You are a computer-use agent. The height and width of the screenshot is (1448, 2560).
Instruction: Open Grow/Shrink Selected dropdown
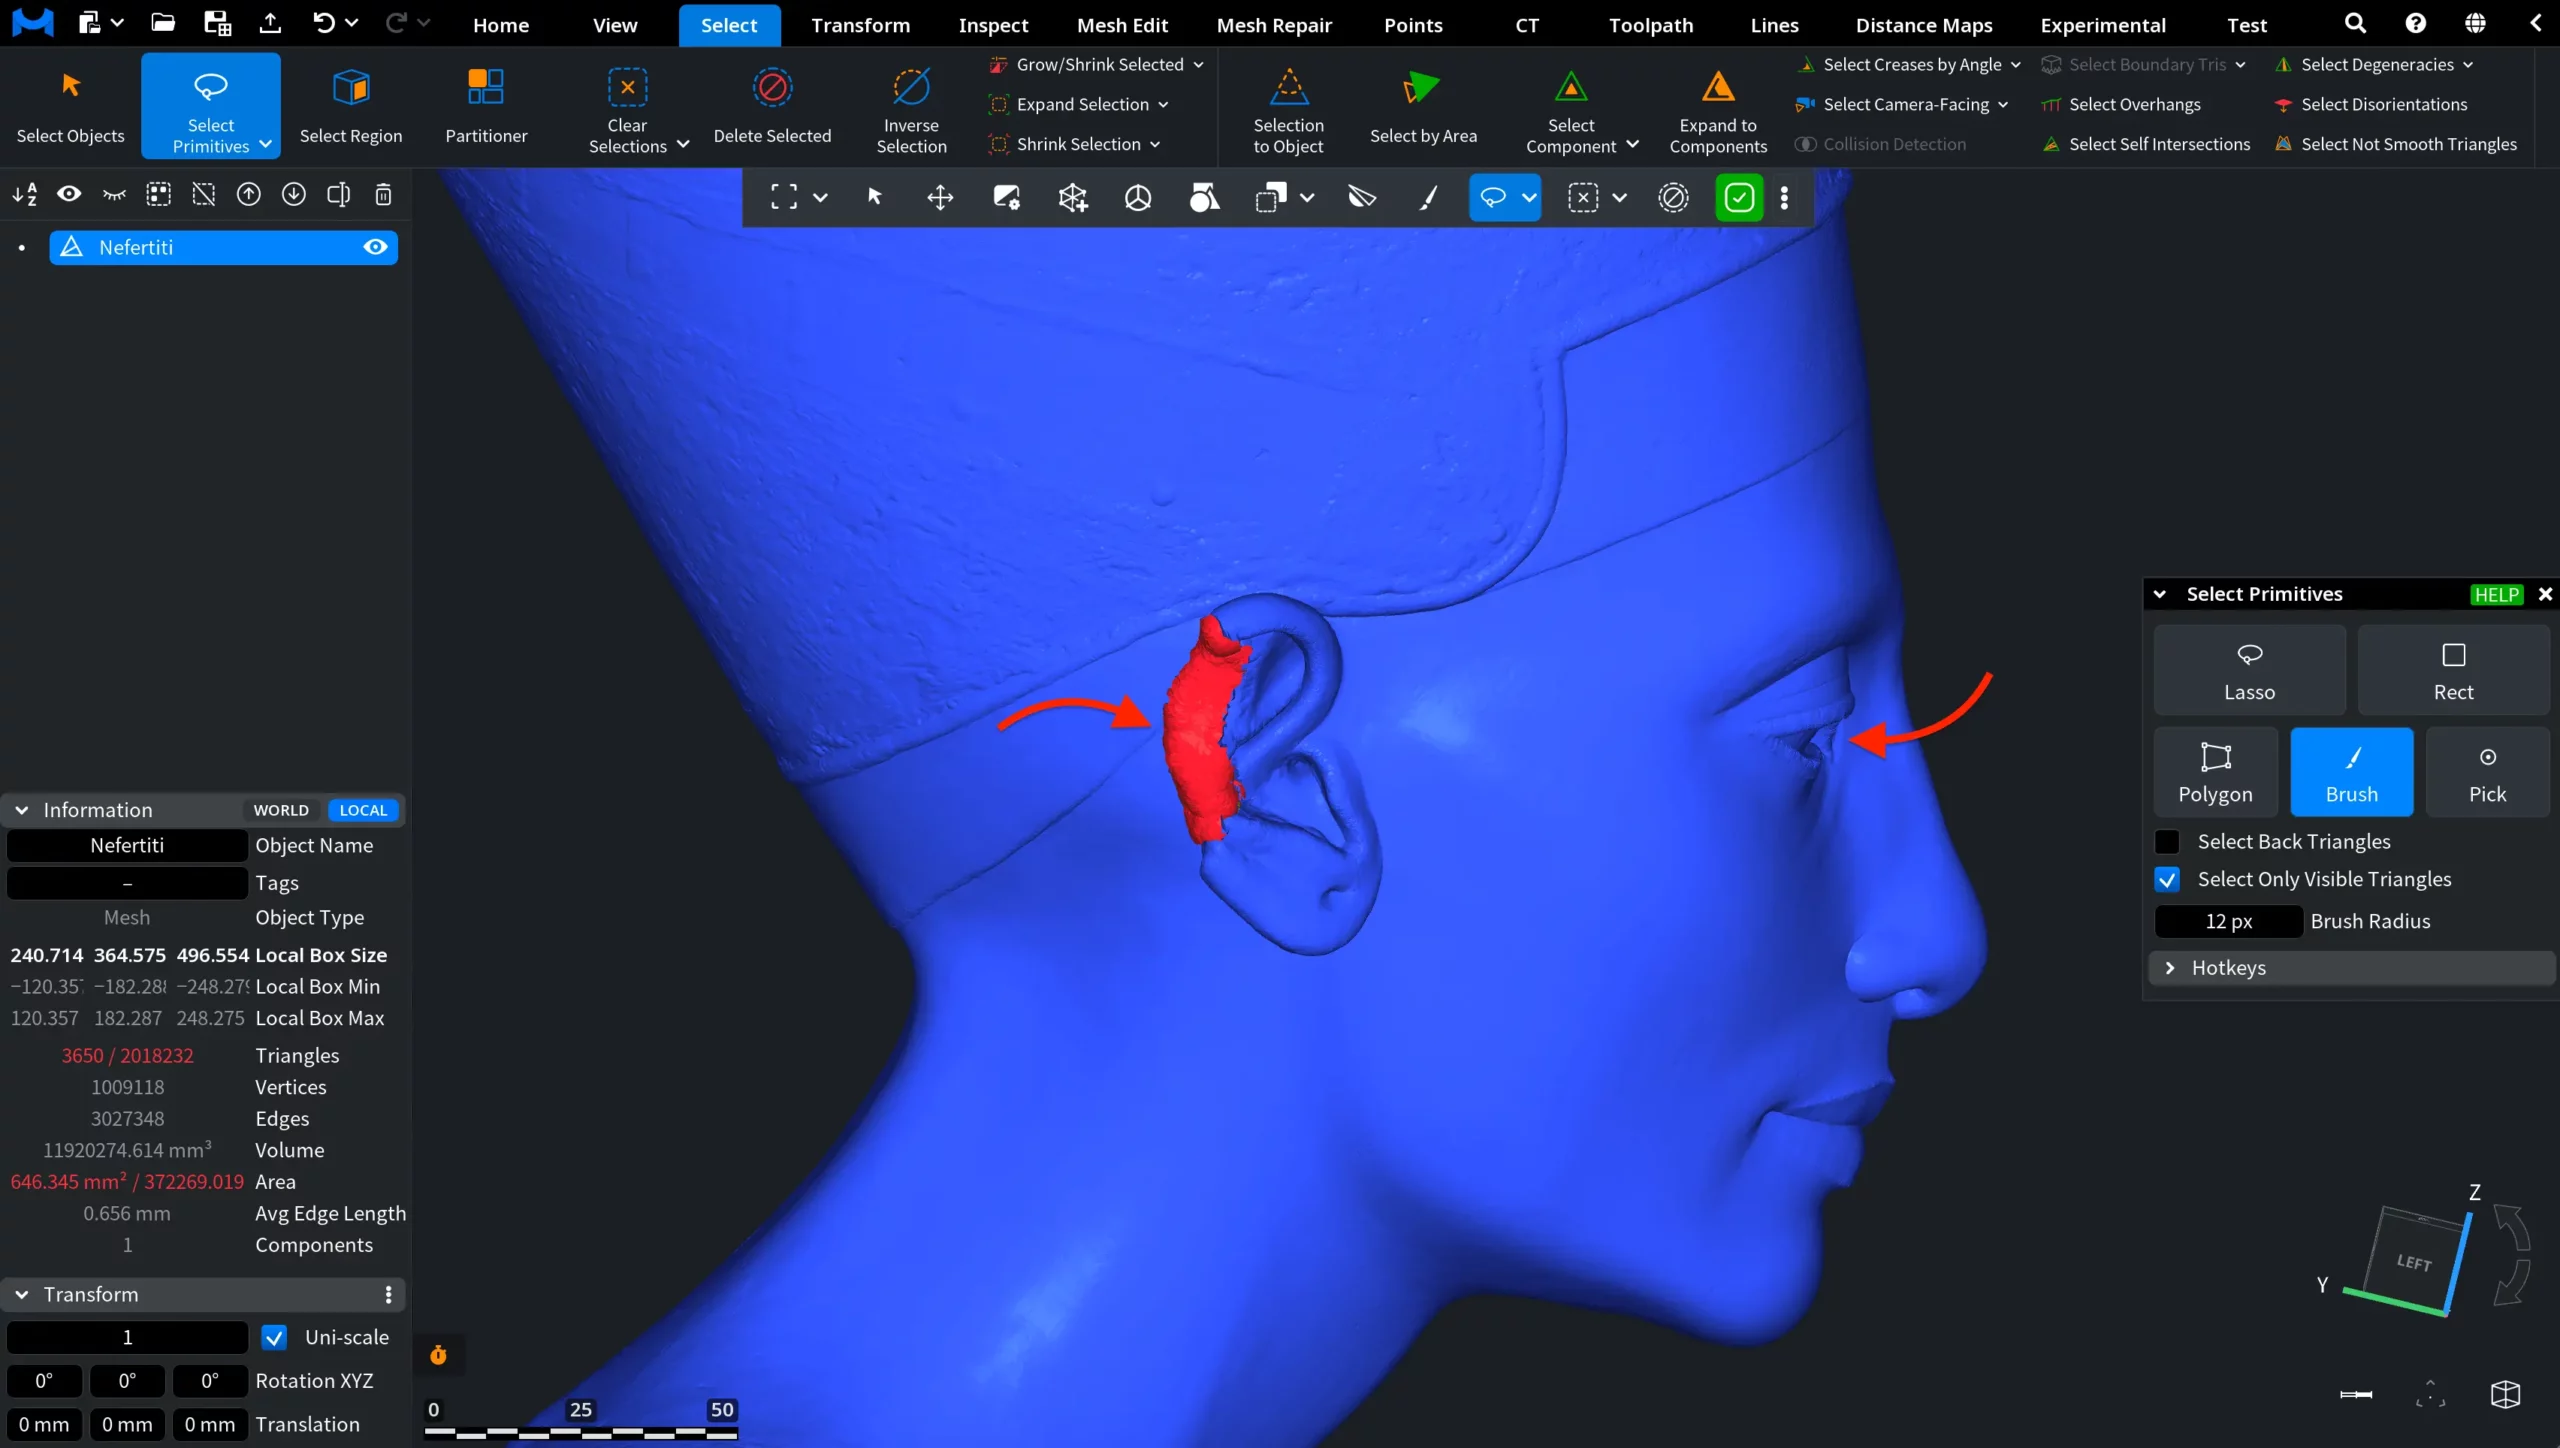click(1198, 65)
